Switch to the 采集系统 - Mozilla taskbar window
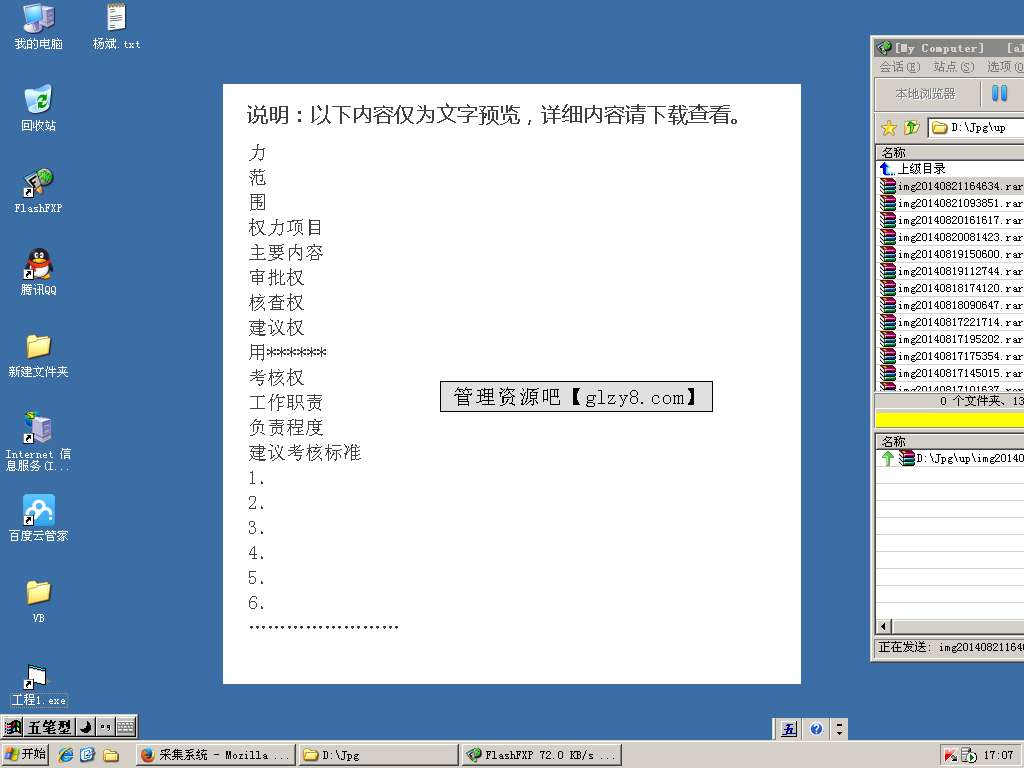The image size is (1024, 768). [216, 755]
